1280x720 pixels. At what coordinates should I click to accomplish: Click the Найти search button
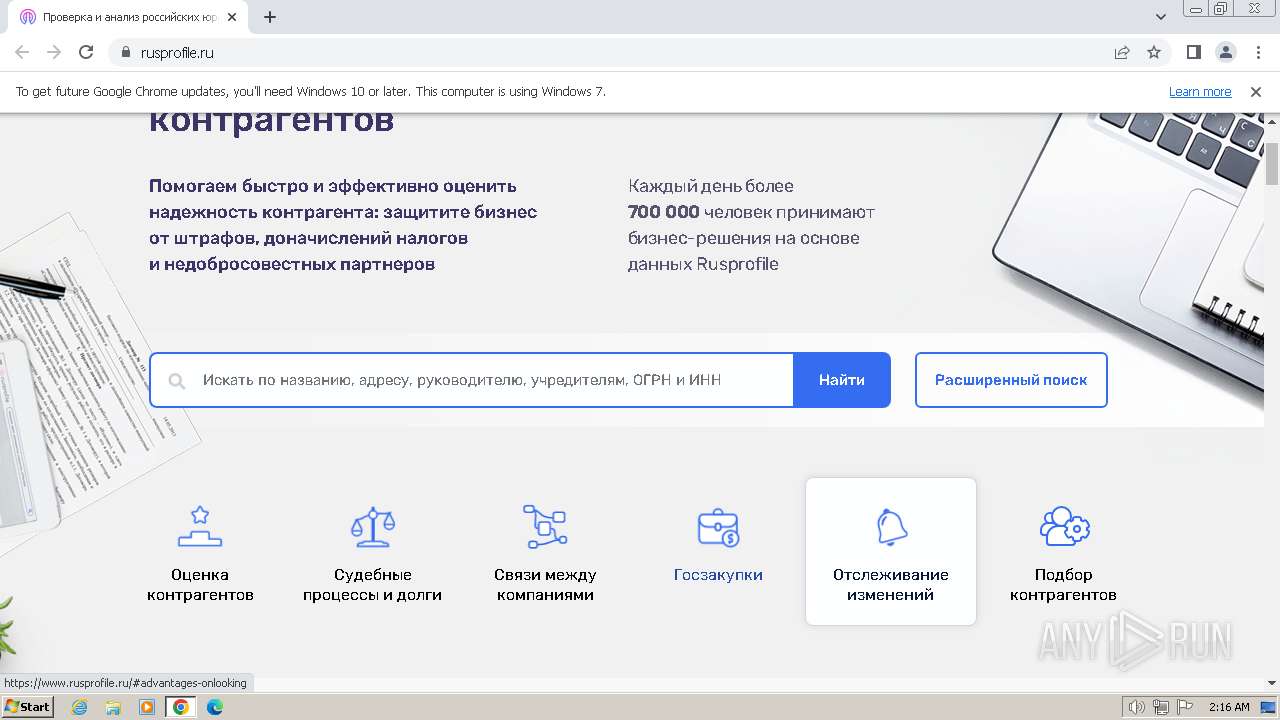842,380
